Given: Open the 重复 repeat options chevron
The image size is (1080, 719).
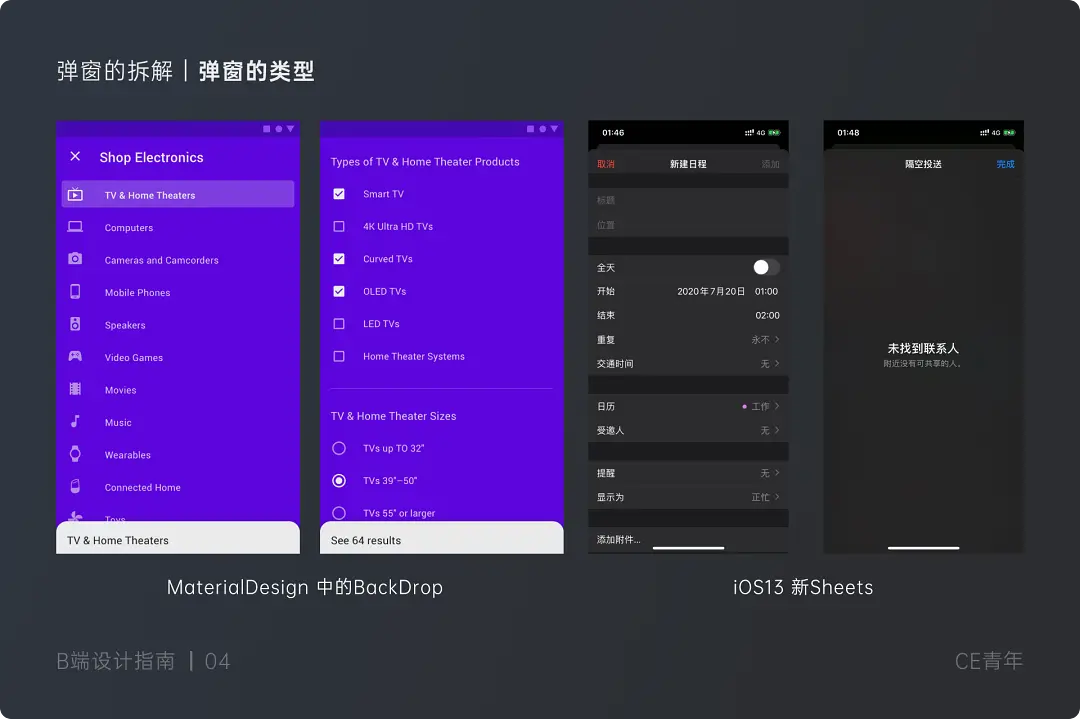Looking at the screenshot, I should pos(777,339).
